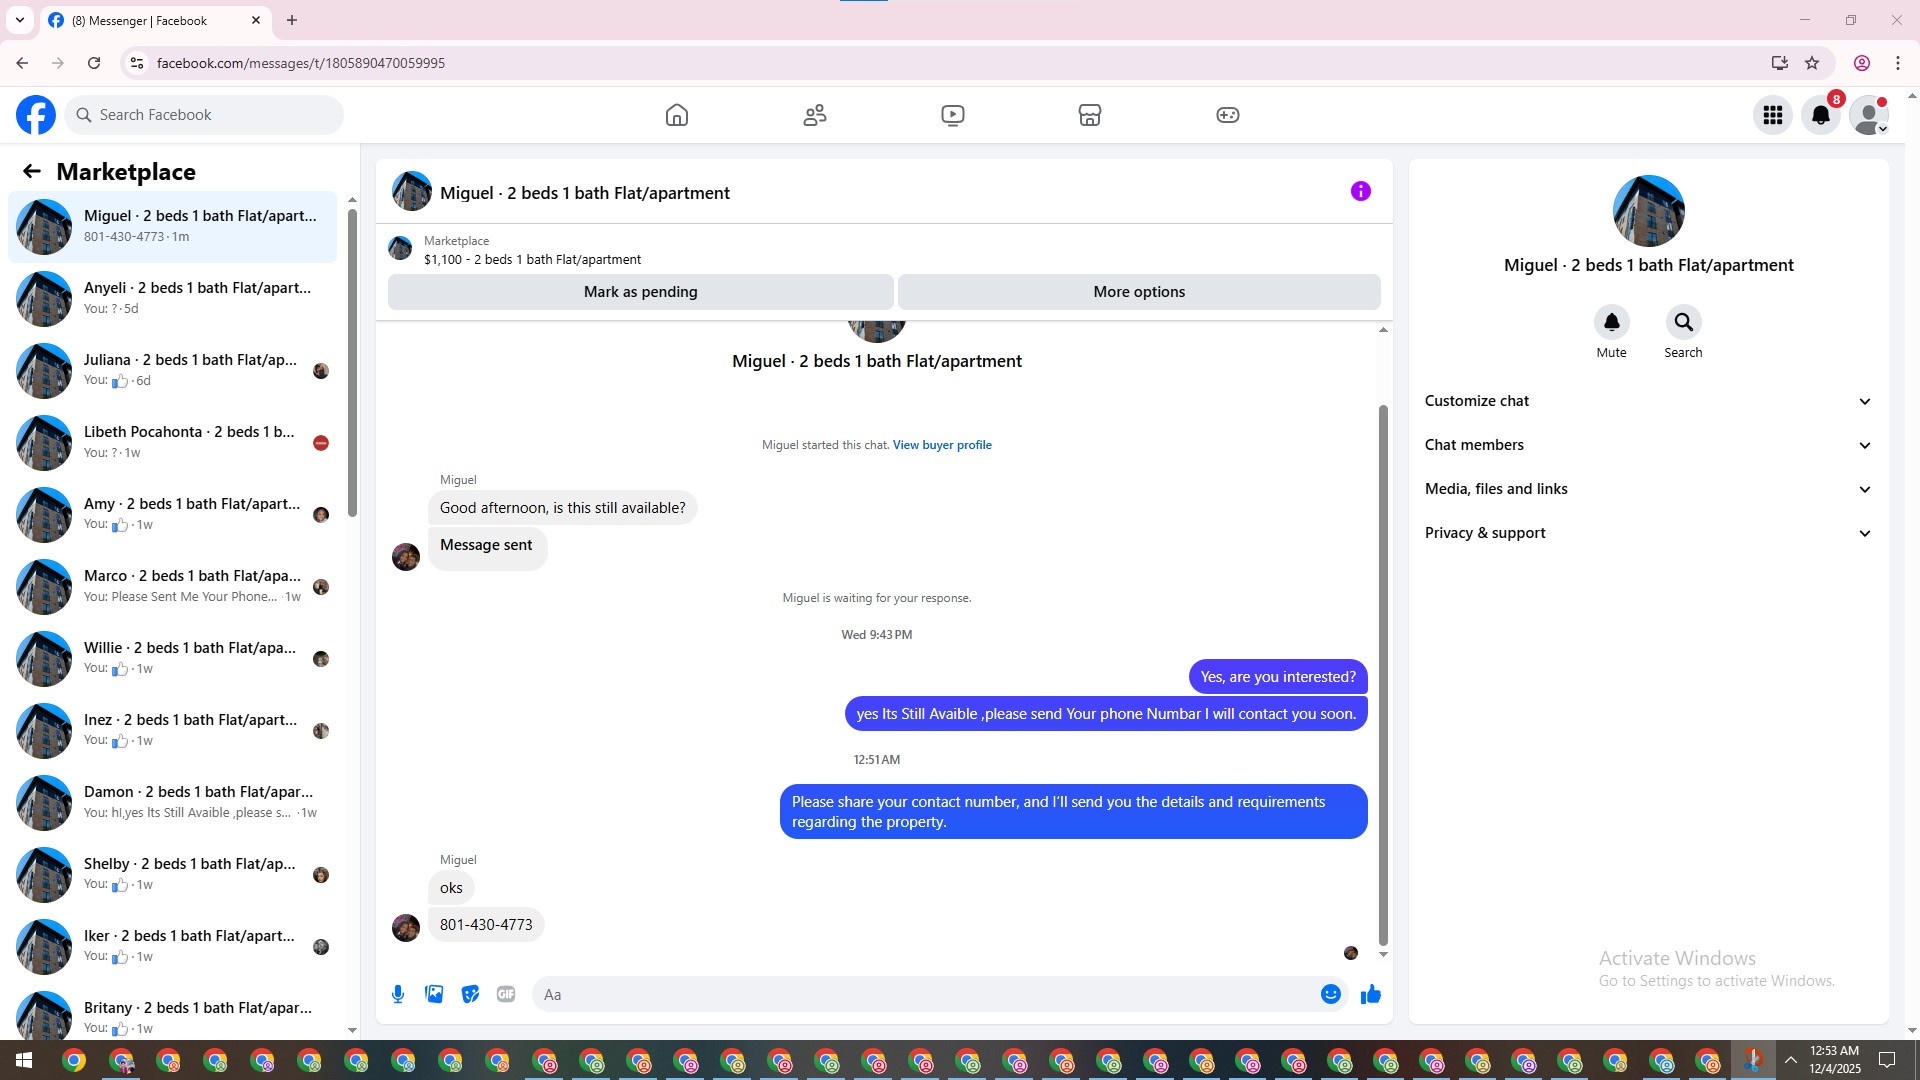Mute this conversation with Miguel
The width and height of the screenshot is (1920, 1080).
pos(1611,323)
